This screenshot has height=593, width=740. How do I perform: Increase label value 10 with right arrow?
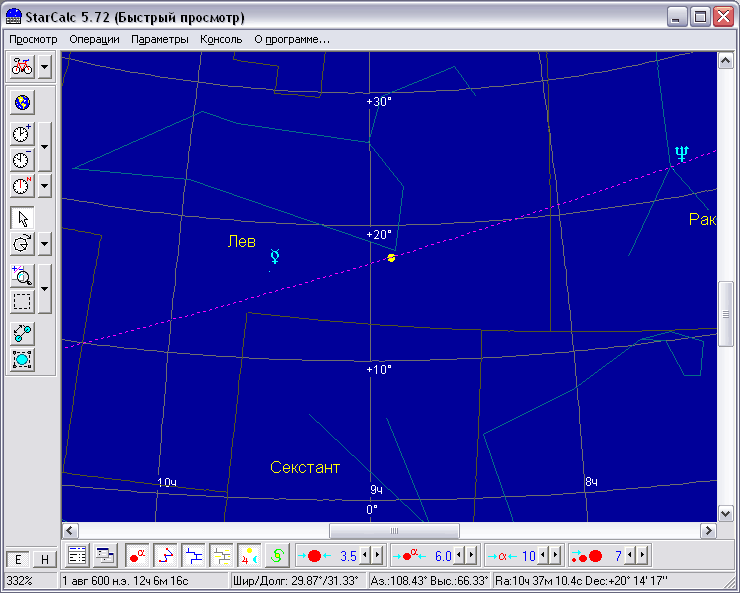click(x=555, y=556)
